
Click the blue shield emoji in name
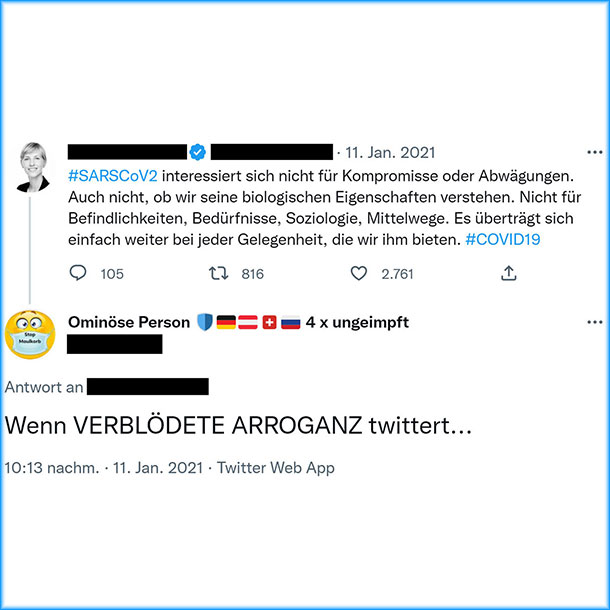click(x=205, y=322)
